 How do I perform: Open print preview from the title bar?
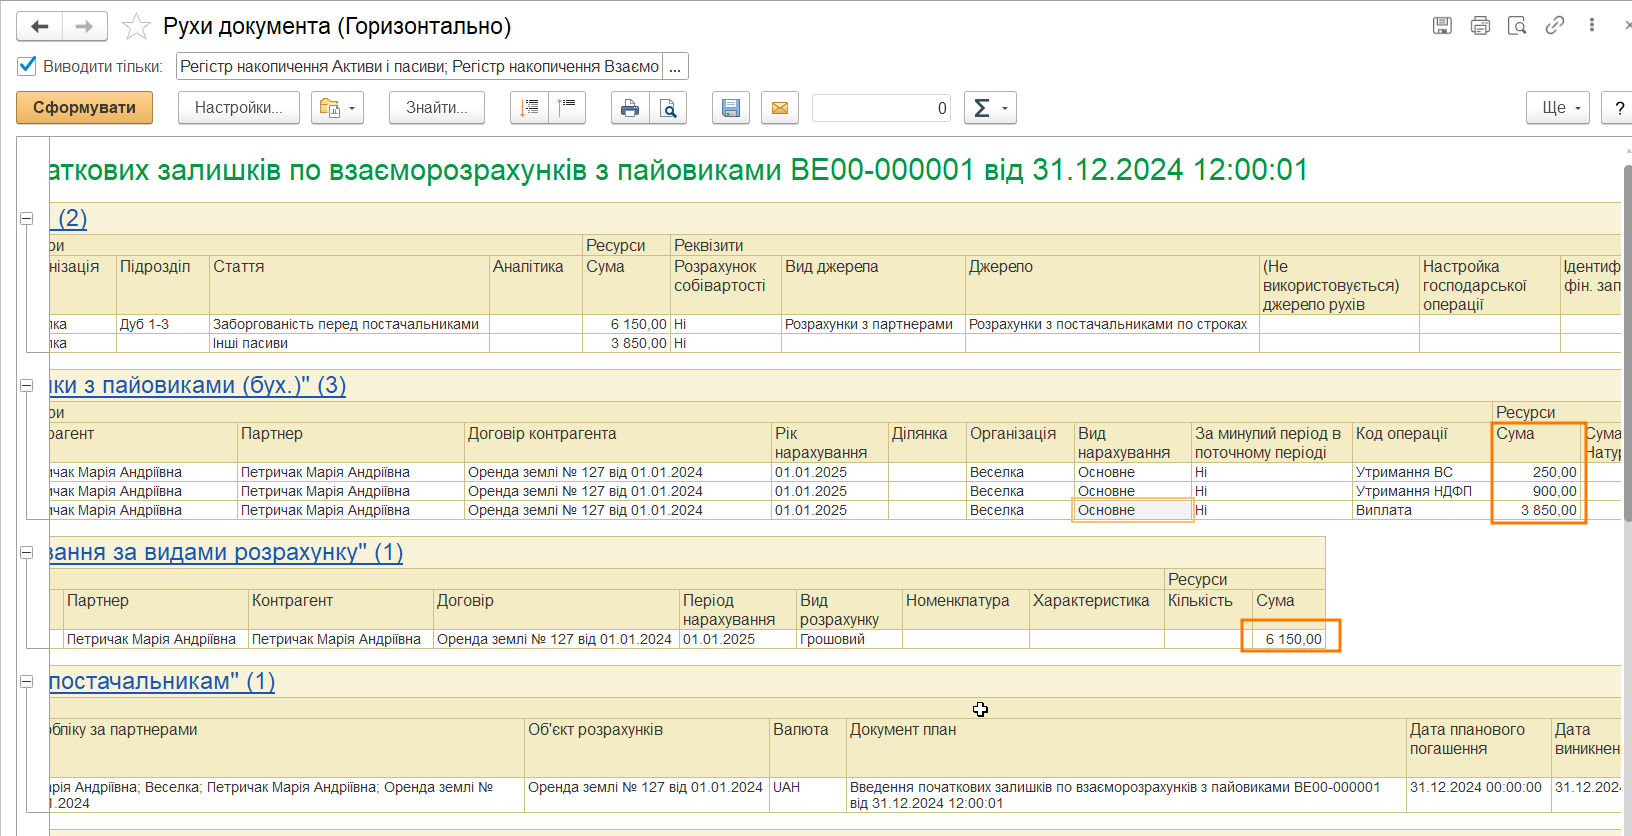pyautogui.click(x=1517, y=26)
